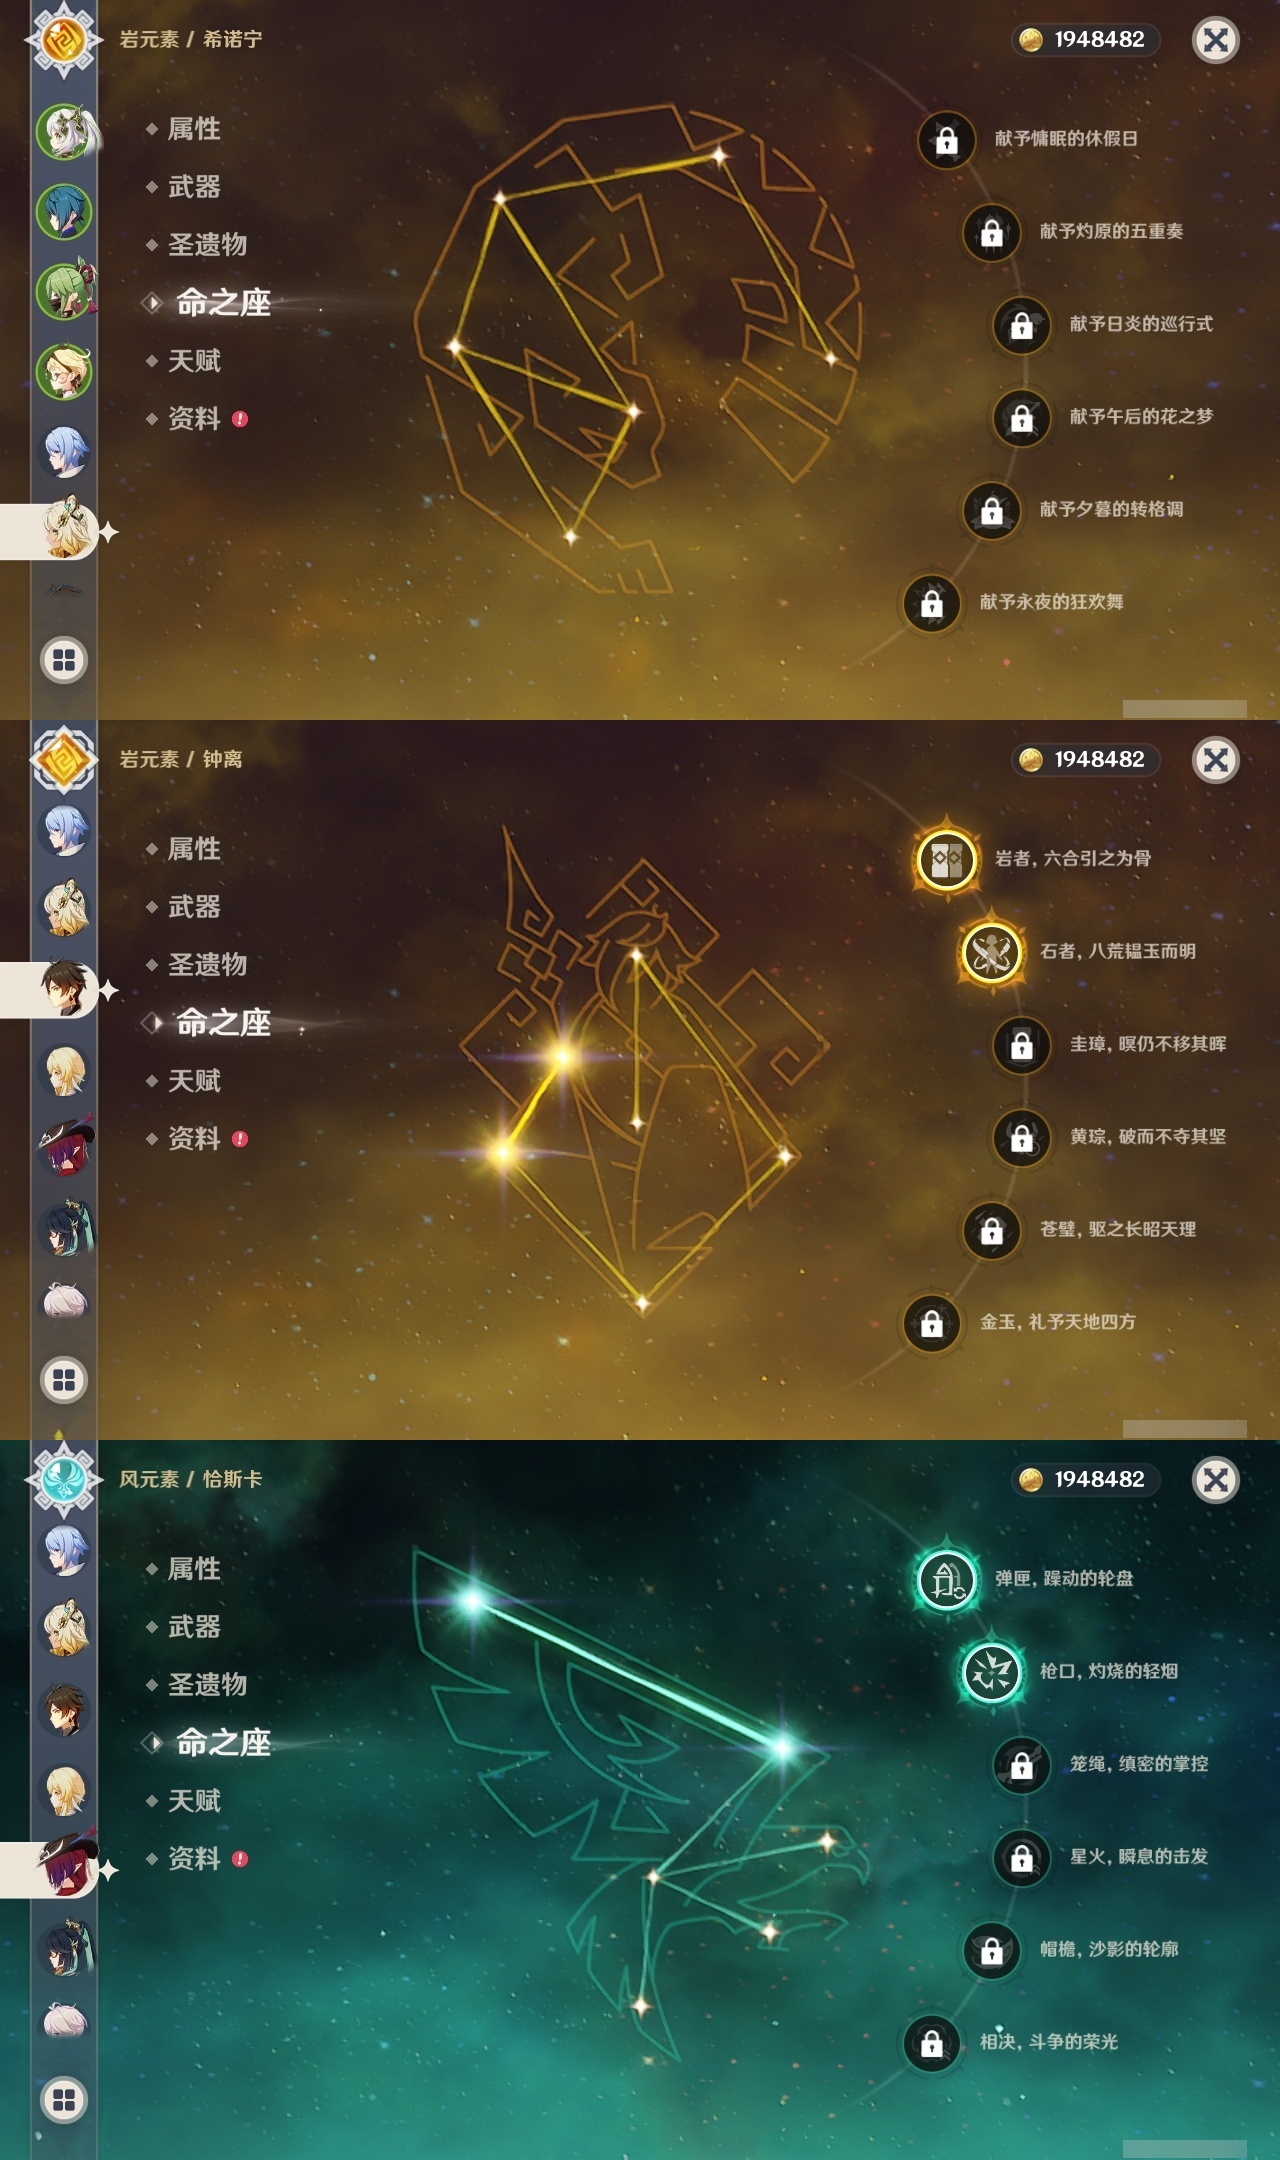
Task: Pick the blonde traveler avatar in Chasca sidebar
Action: tap(65, 1790)
